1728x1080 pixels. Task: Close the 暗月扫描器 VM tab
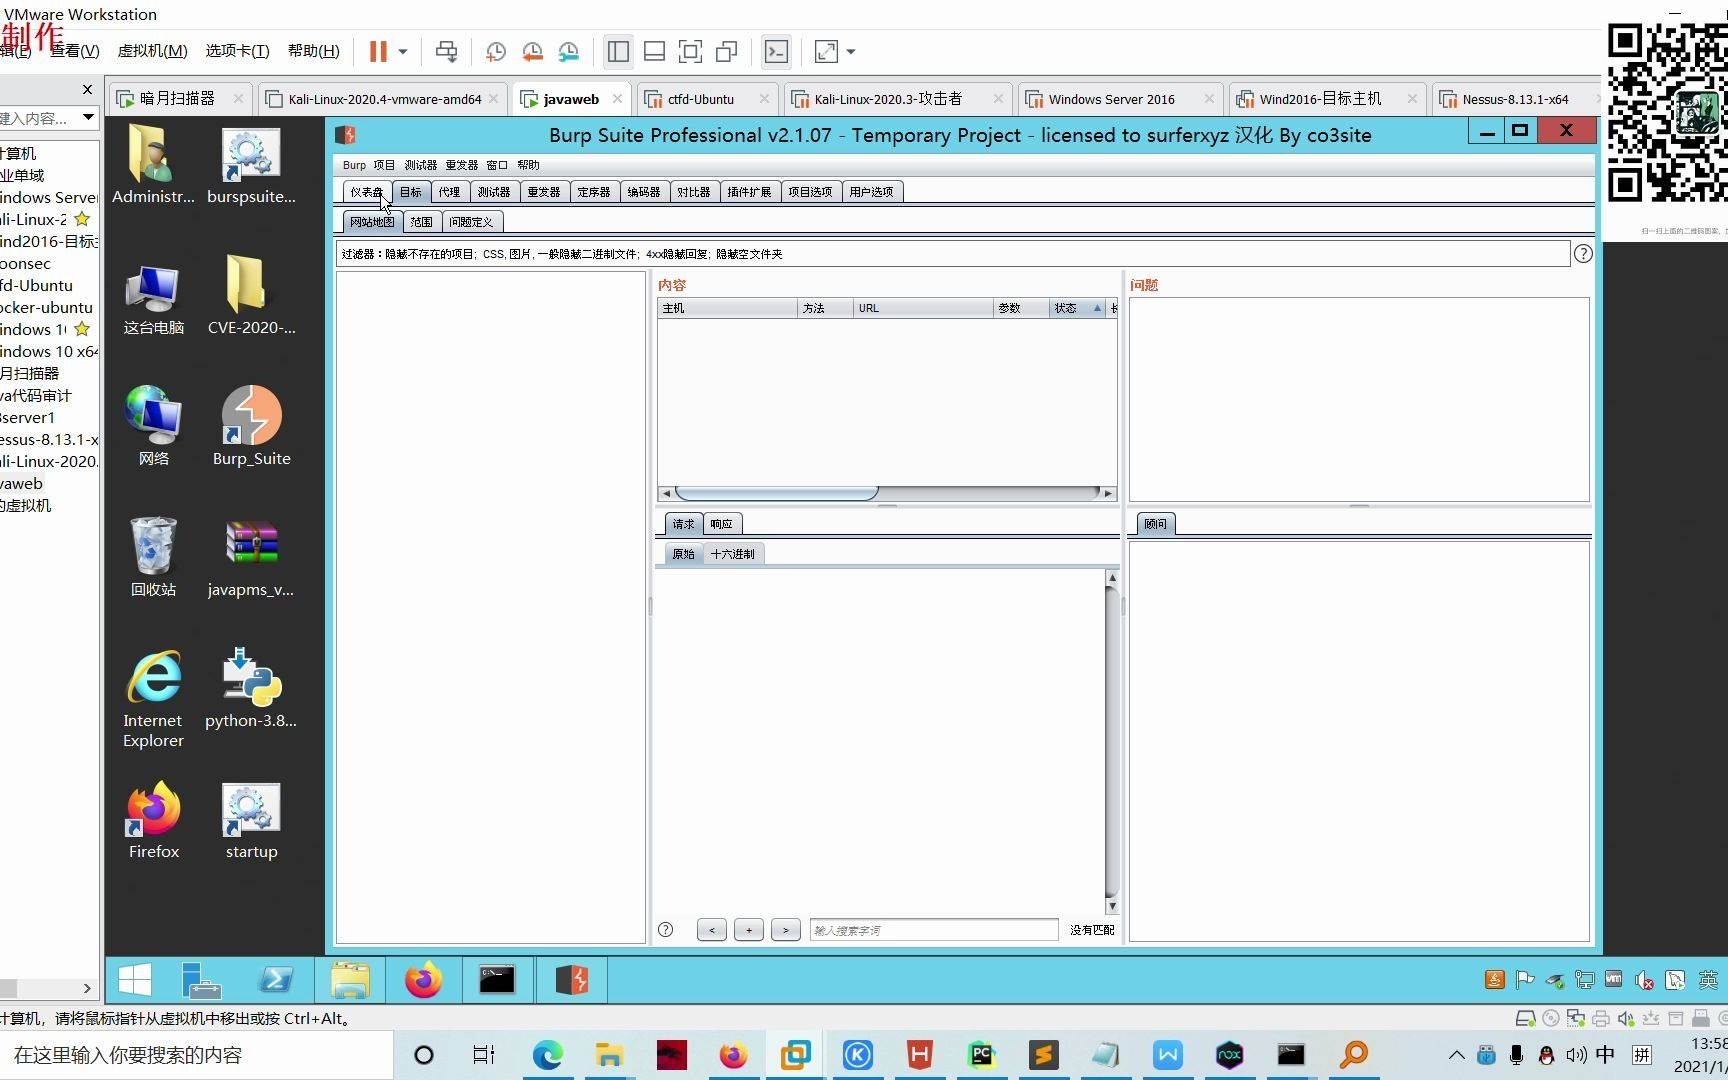238,98
